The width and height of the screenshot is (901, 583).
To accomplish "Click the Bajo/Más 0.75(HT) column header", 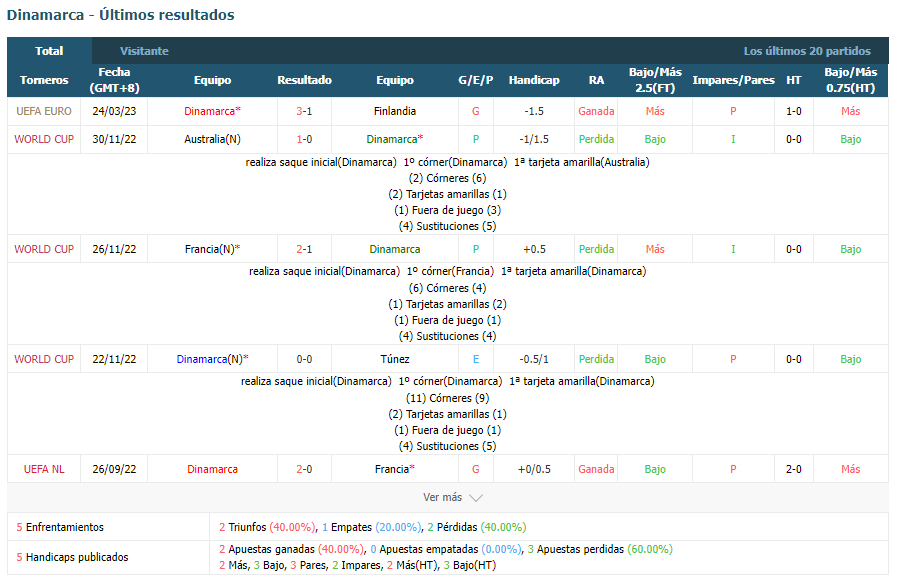I will point(850,80).
